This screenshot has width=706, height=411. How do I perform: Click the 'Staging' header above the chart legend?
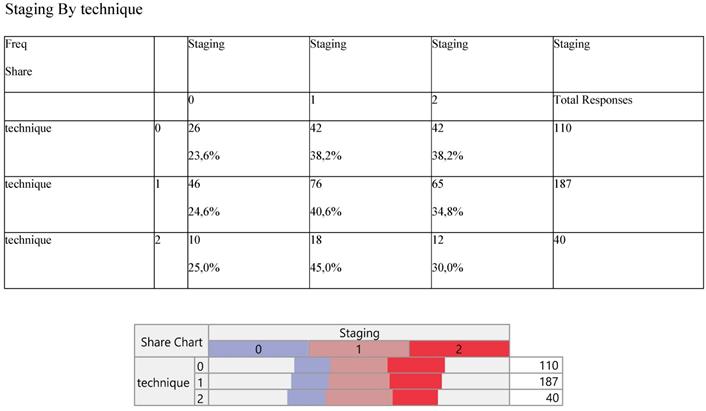[359, 333]
